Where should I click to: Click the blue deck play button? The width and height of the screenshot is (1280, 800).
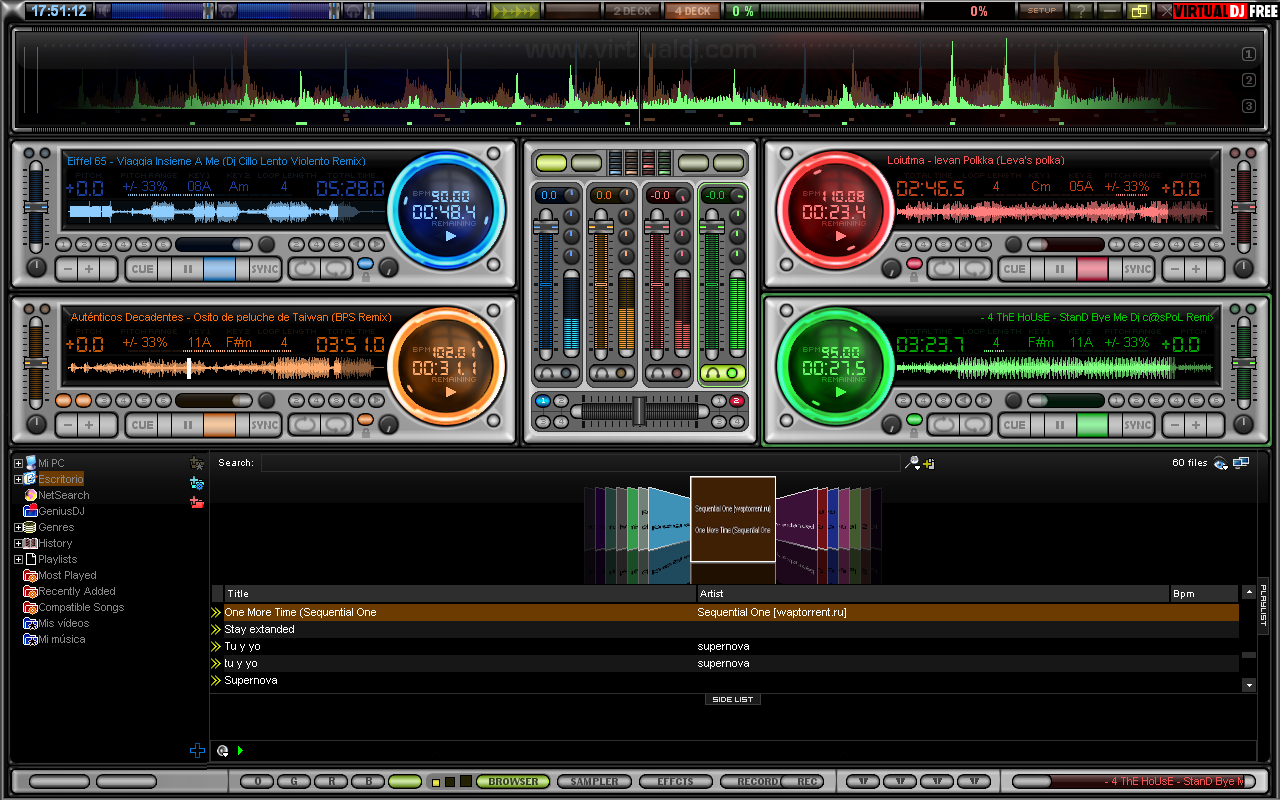pyautogui.click(x=220, y=269)
